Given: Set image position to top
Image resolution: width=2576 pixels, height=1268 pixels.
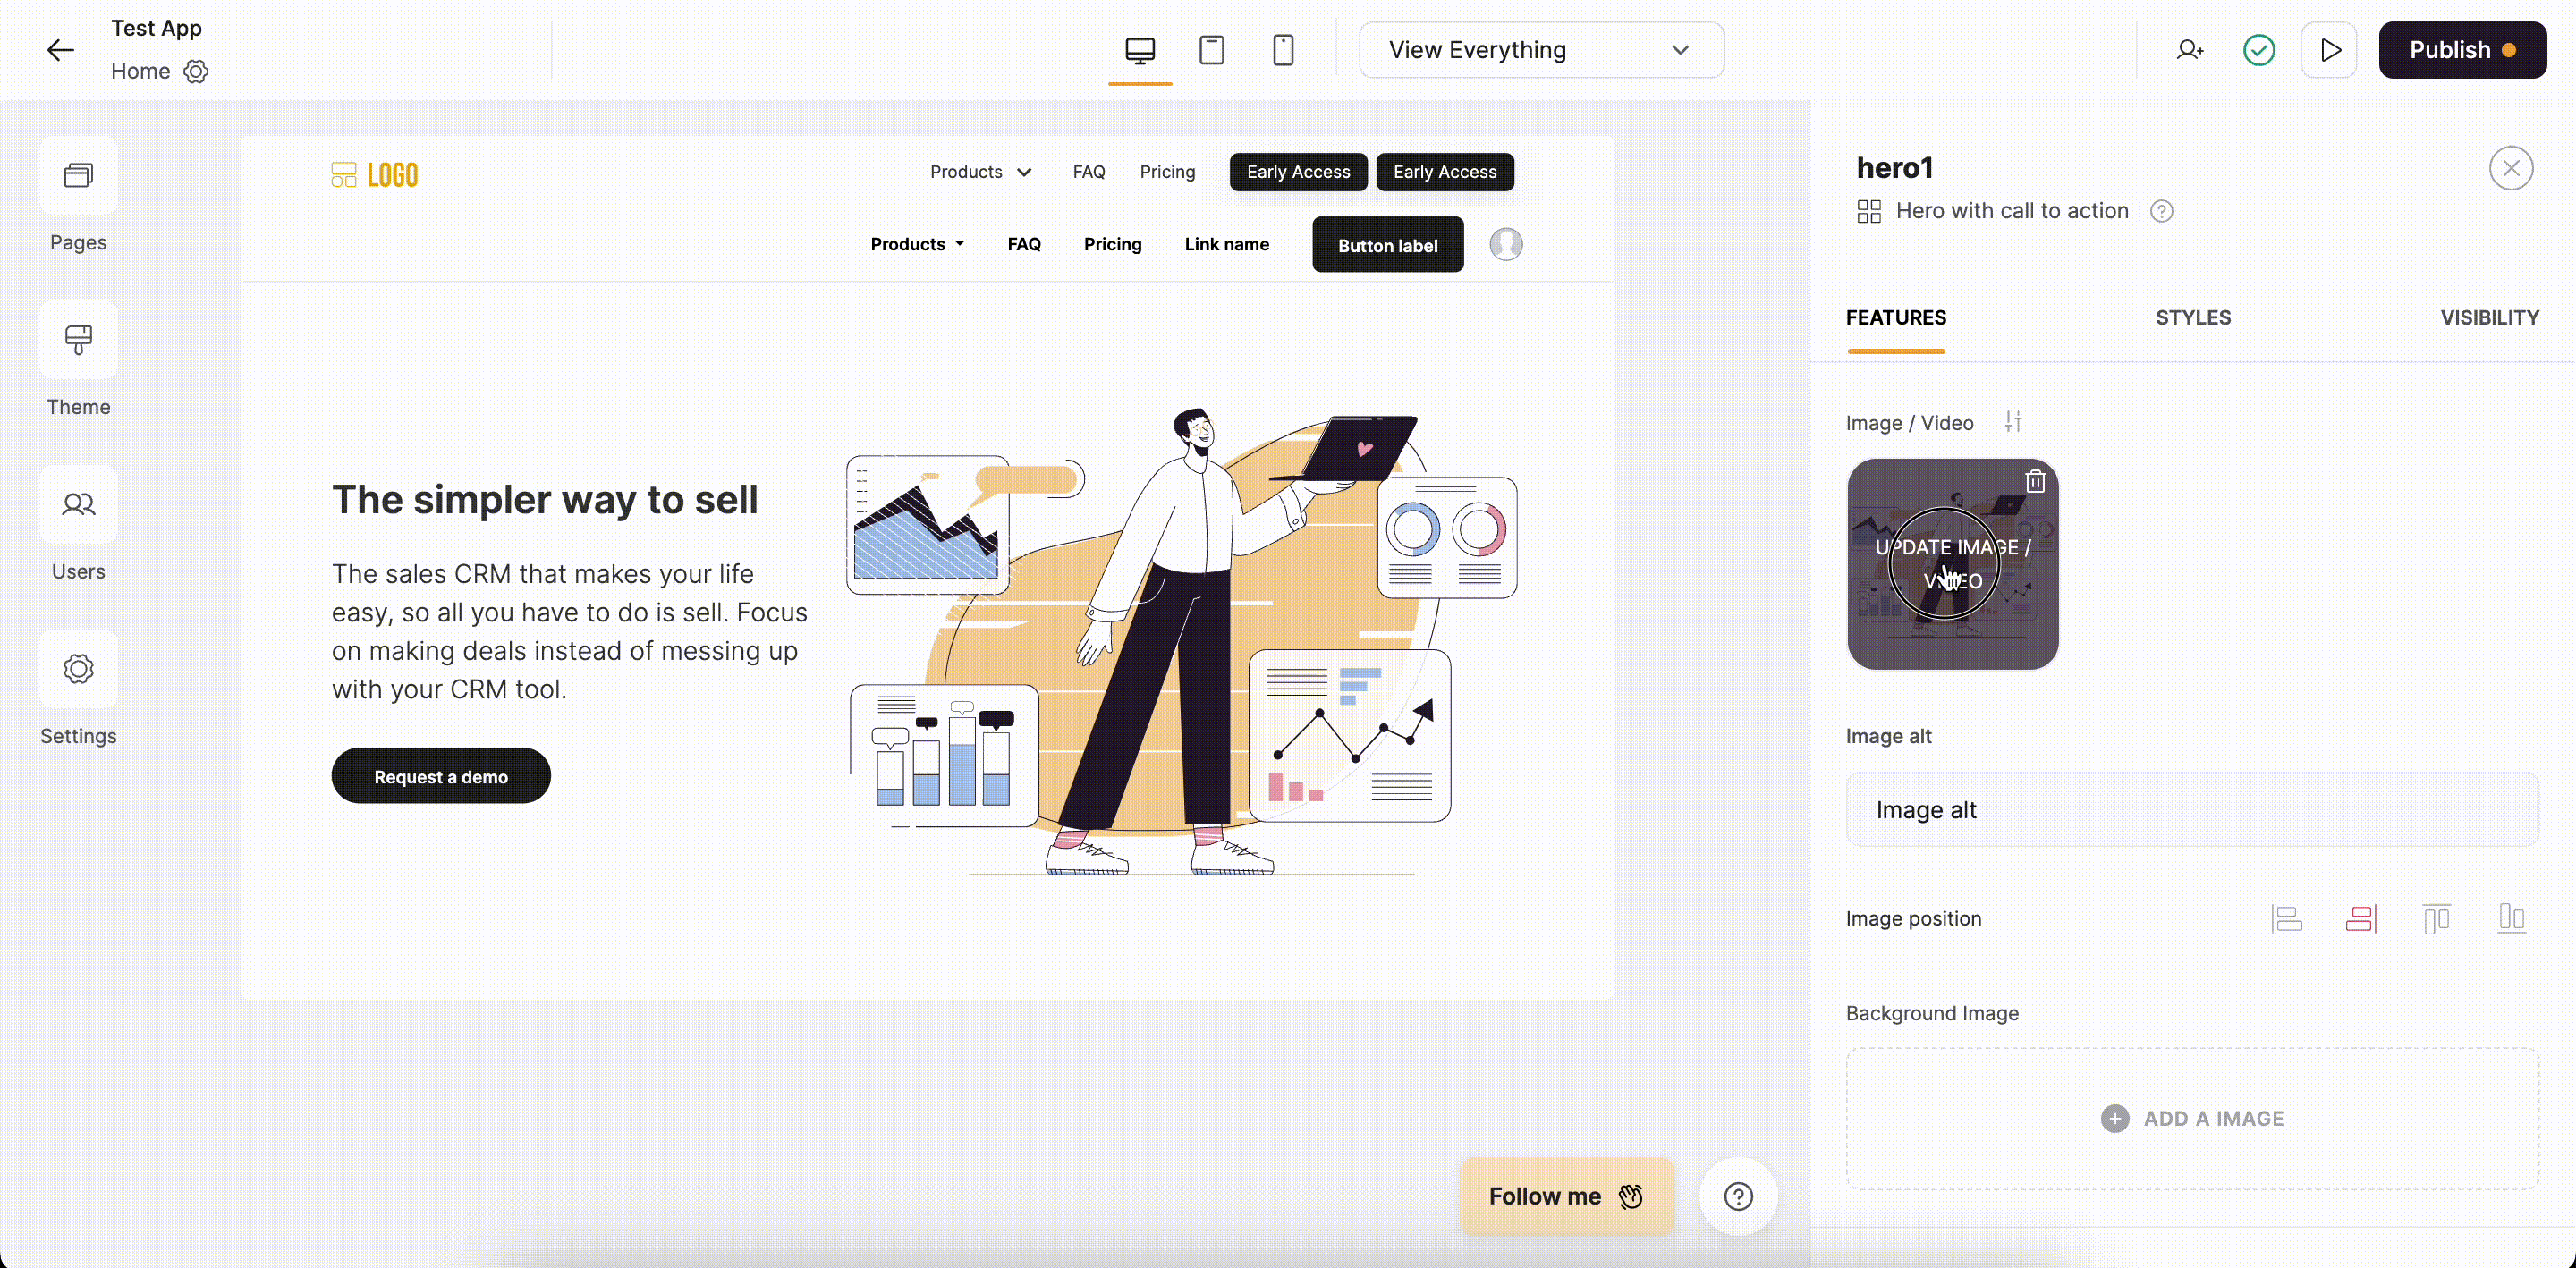Looking at the screenshot, I should (x=2436, y=918).
